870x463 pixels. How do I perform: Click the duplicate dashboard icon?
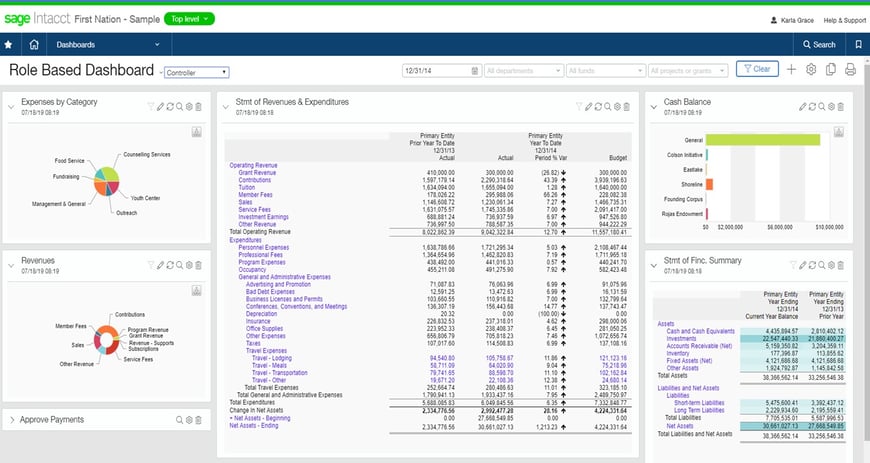coord(831,69)
